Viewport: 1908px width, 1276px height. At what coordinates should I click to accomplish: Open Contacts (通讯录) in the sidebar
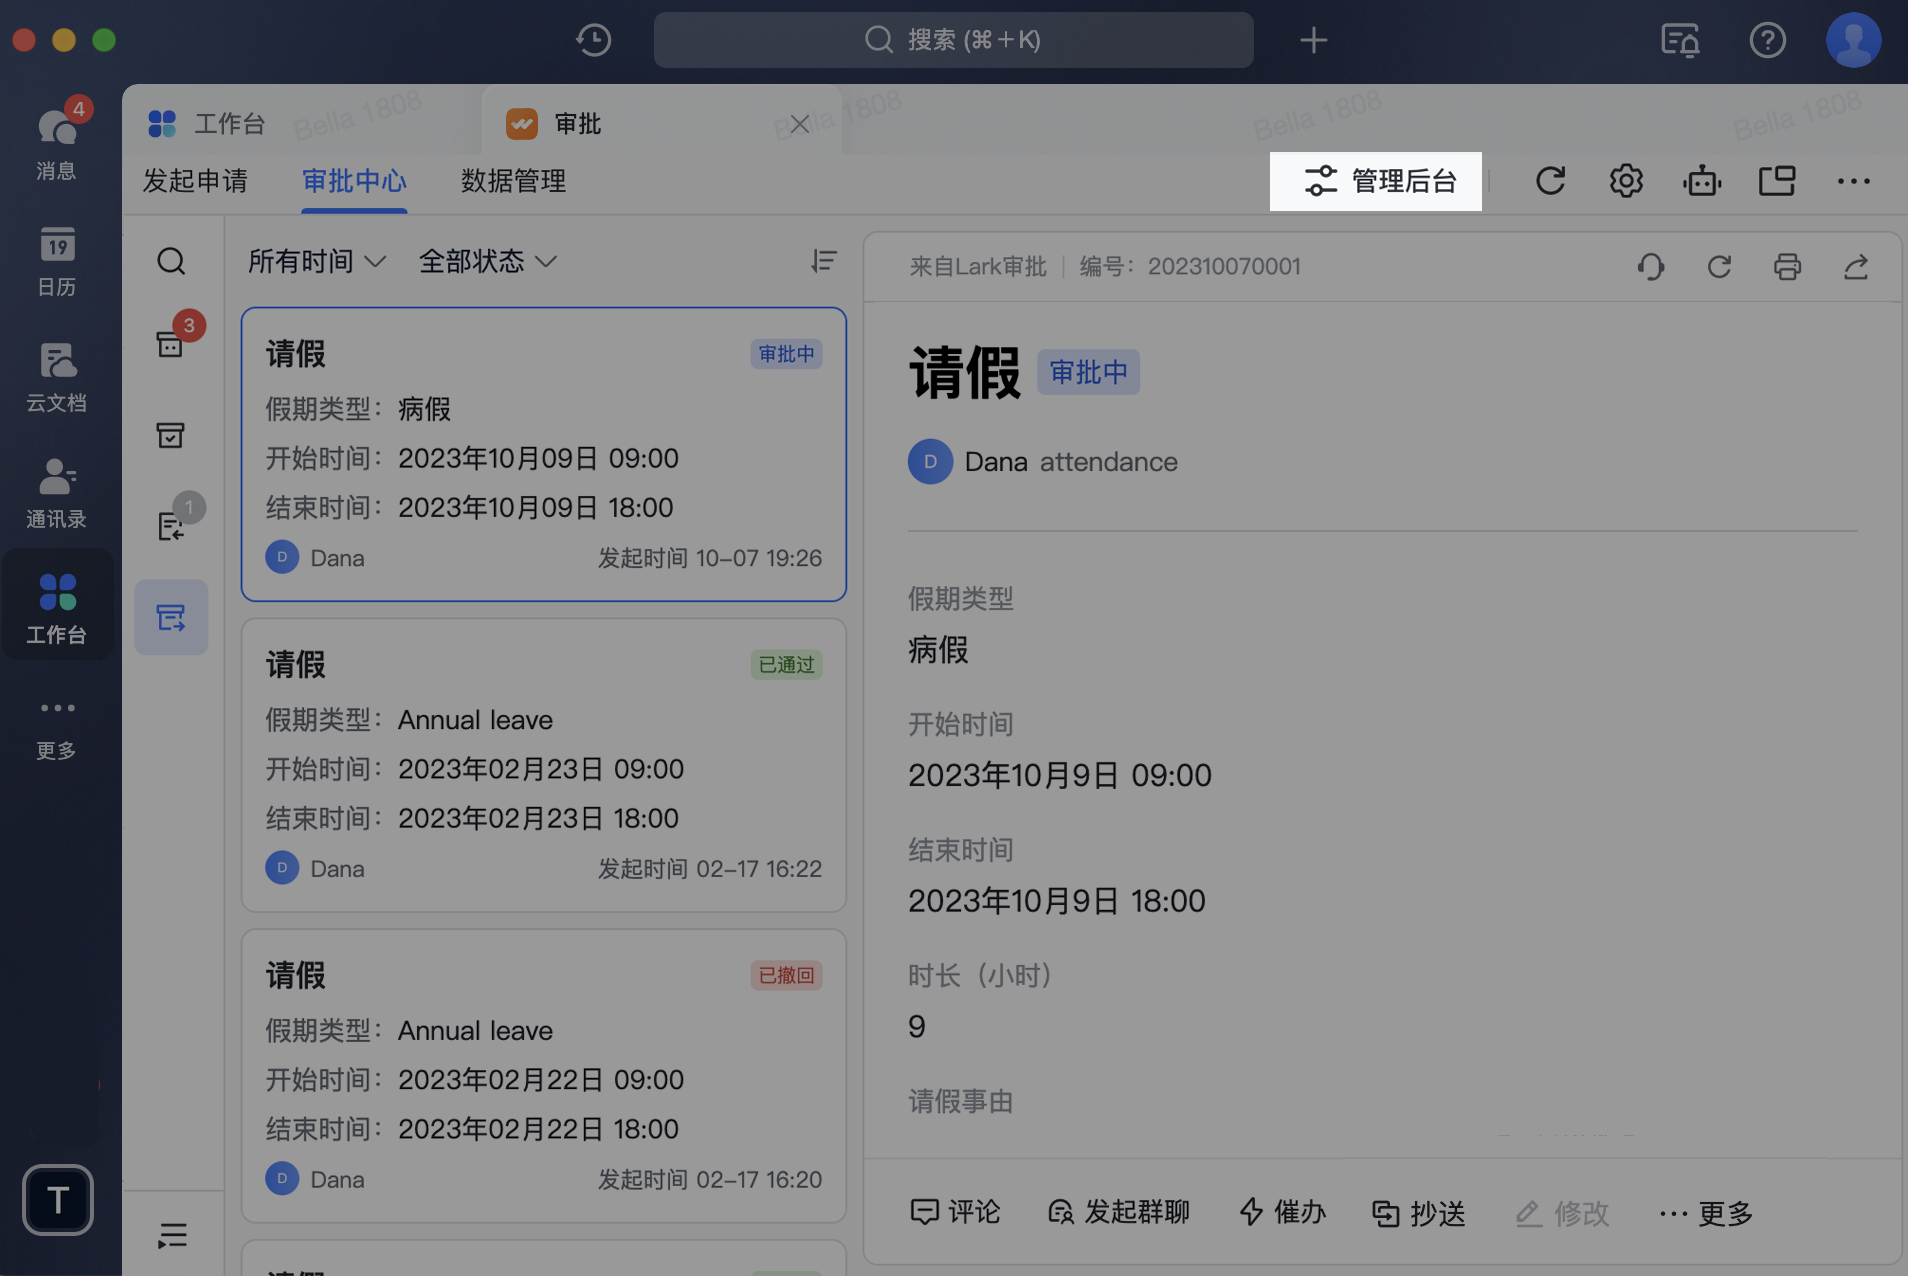[57, 493]
